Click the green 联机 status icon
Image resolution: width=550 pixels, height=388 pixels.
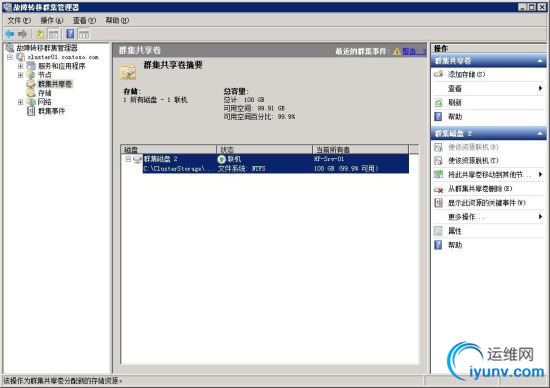click(x=221, y=159)
